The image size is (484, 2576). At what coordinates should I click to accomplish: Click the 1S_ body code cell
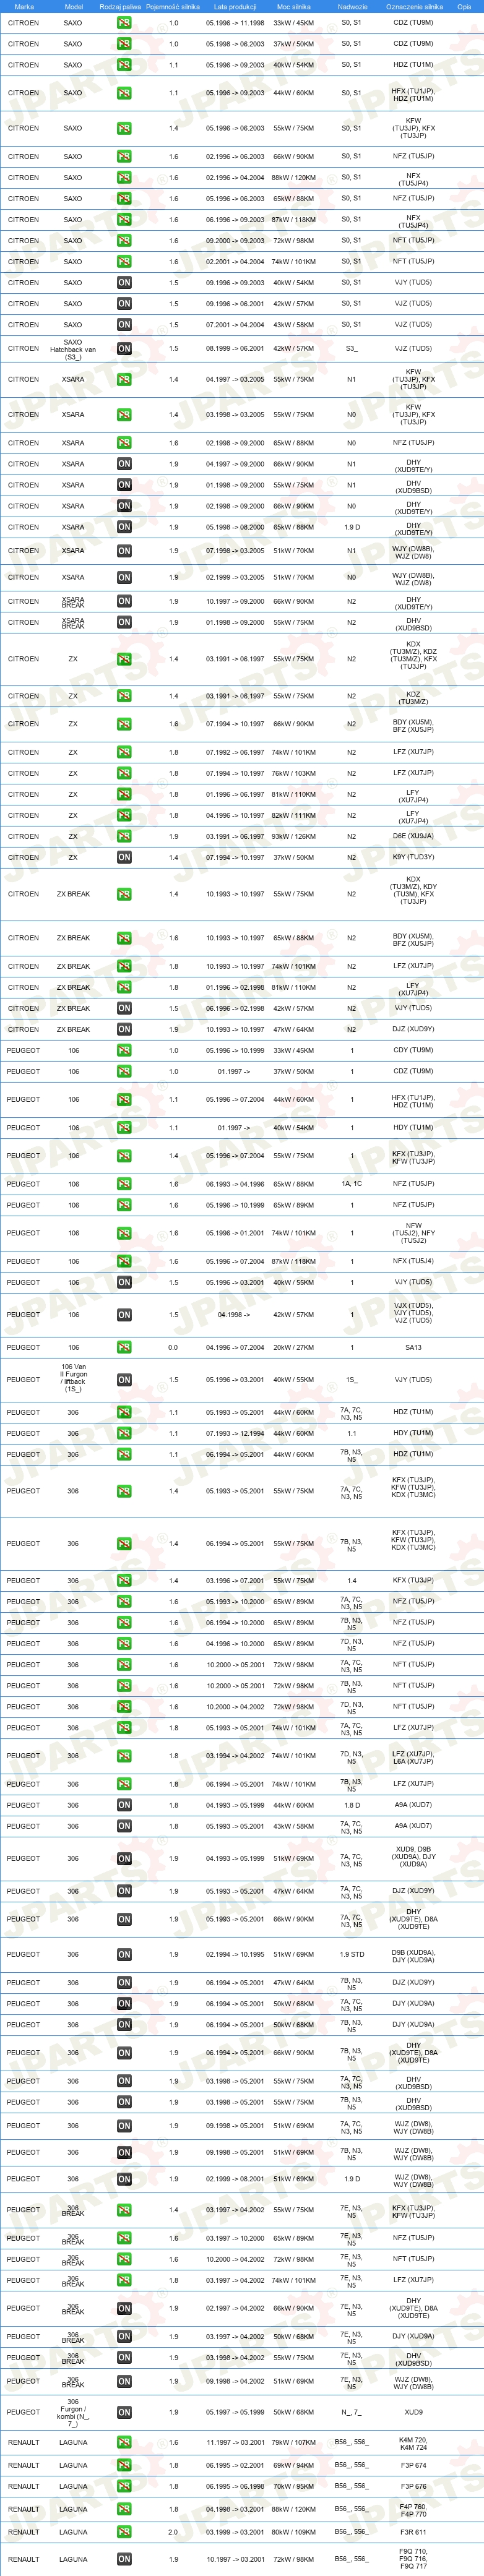351,1380
